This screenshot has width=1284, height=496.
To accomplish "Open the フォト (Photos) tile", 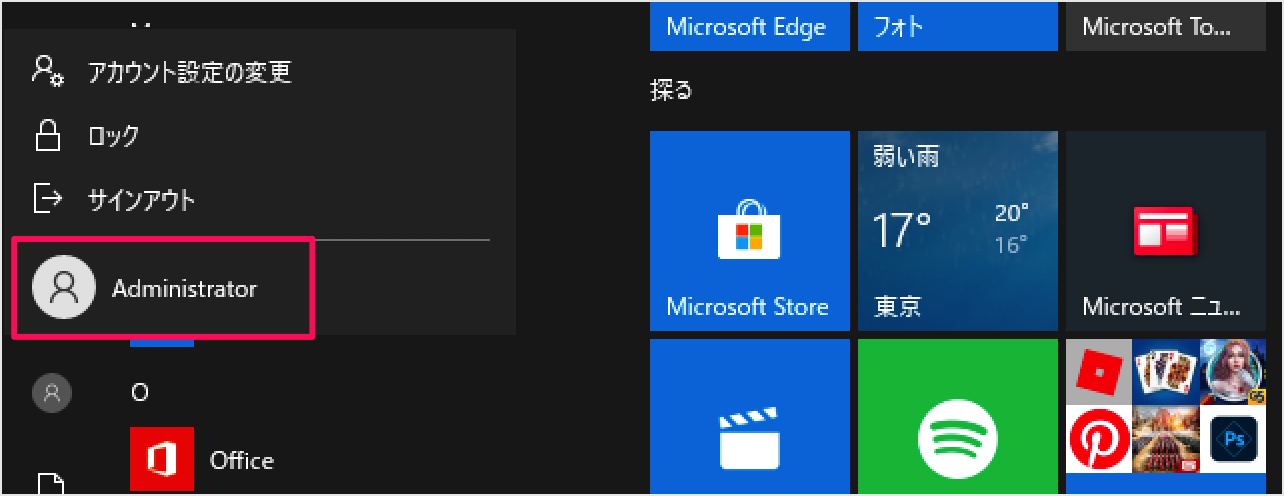I will click(x=957, y=27).
